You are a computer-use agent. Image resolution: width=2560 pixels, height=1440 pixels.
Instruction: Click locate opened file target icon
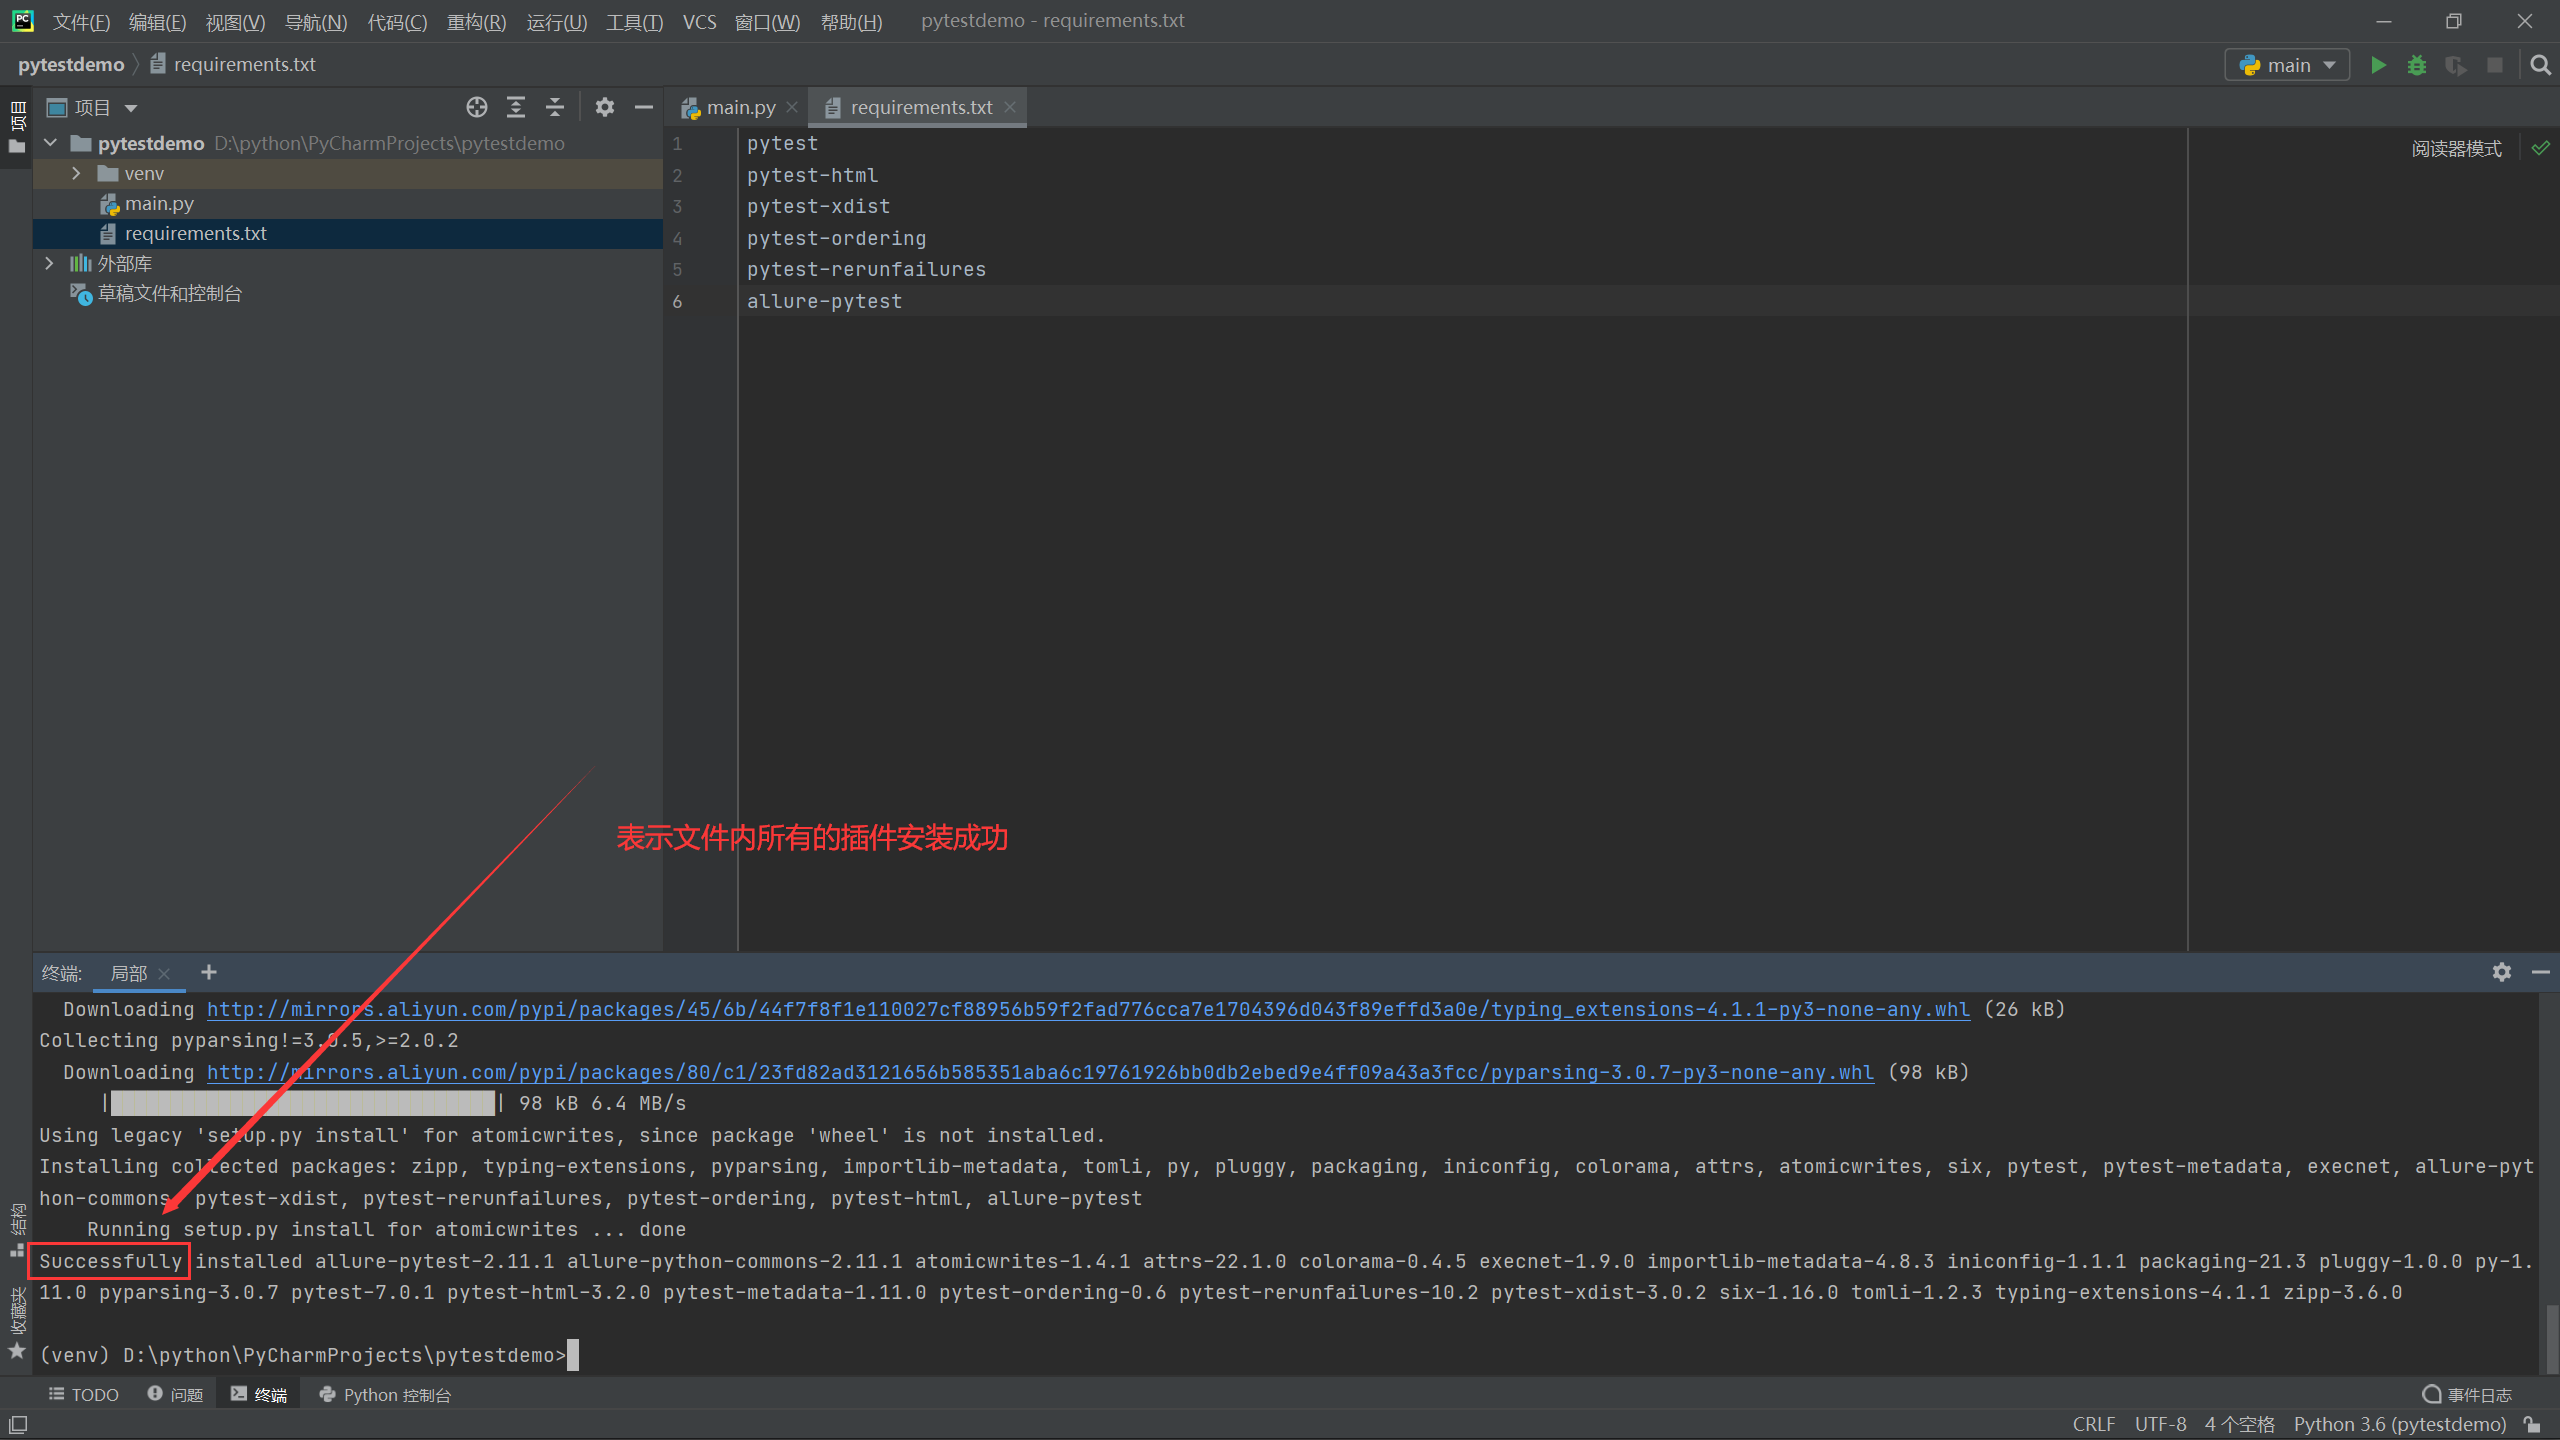click(477, 107)
